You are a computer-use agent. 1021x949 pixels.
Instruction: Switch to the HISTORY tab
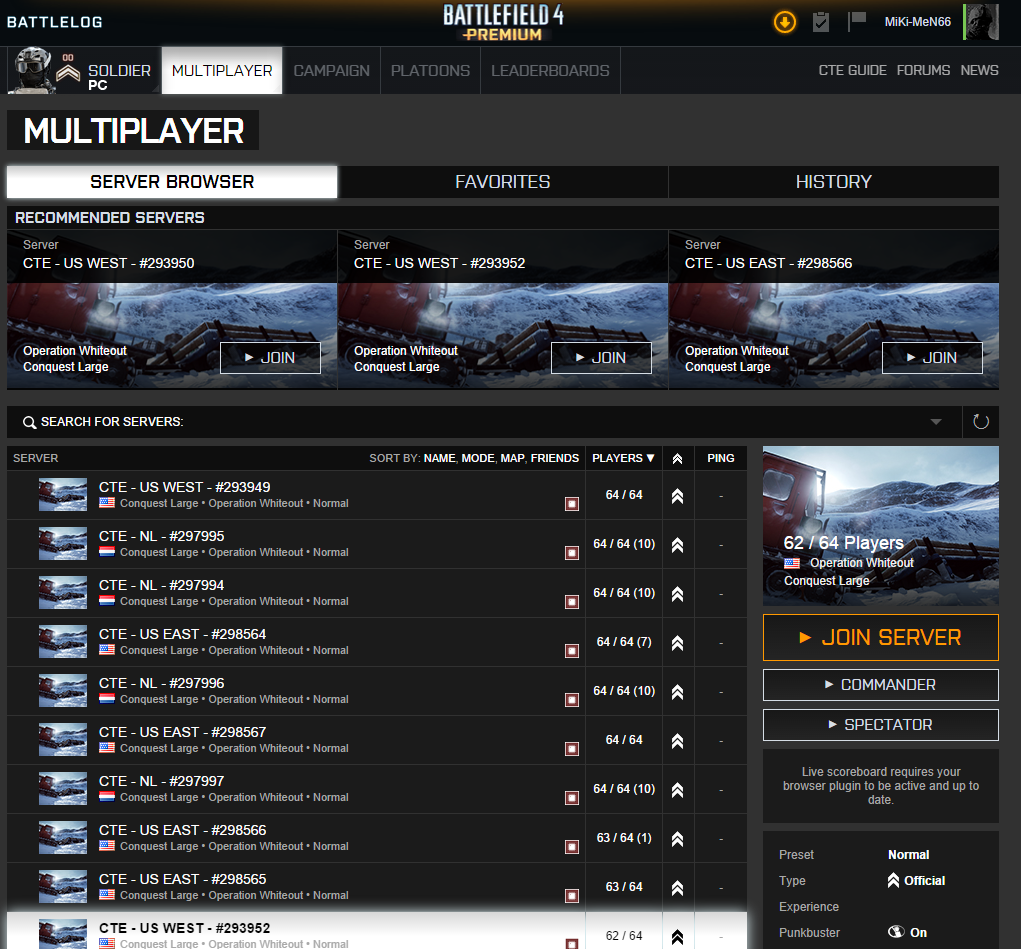click(833, 182)
